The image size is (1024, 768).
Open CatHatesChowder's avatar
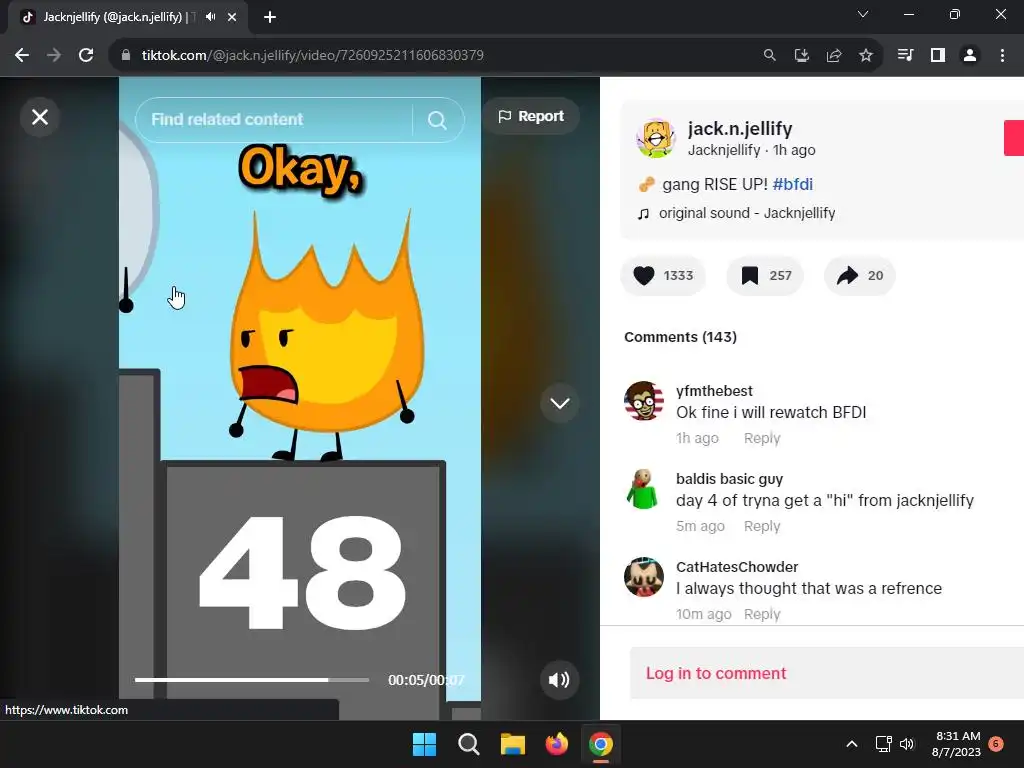(644, 577)
